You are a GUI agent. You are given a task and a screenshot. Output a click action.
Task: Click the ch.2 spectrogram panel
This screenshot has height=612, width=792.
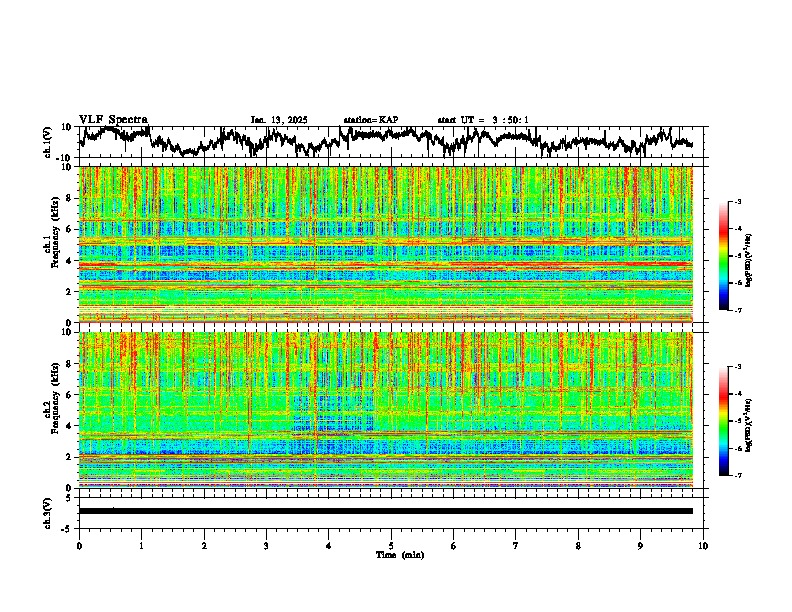(385, 410)
